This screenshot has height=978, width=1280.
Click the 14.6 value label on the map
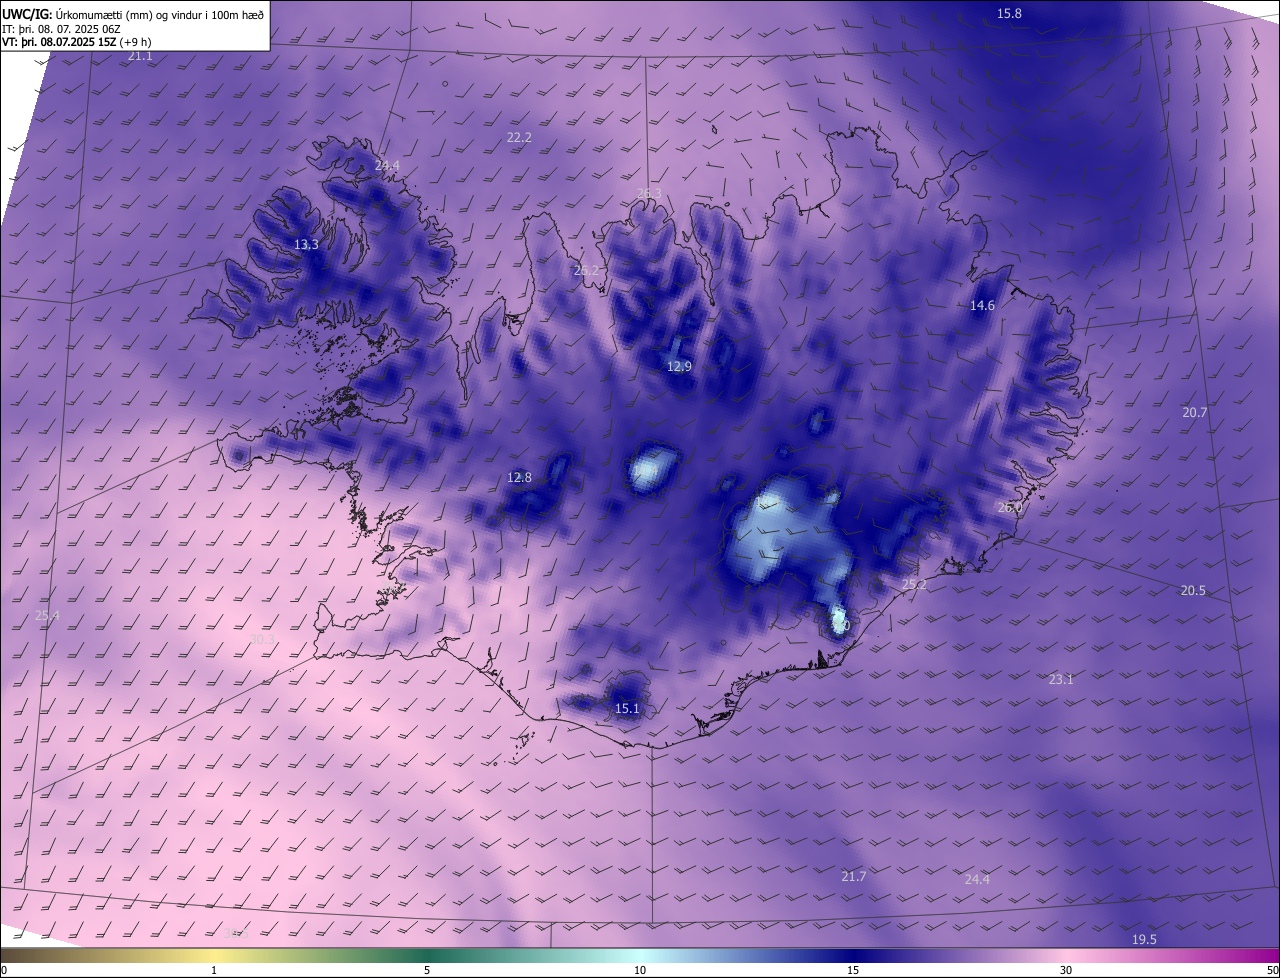[x=982, y=305]
